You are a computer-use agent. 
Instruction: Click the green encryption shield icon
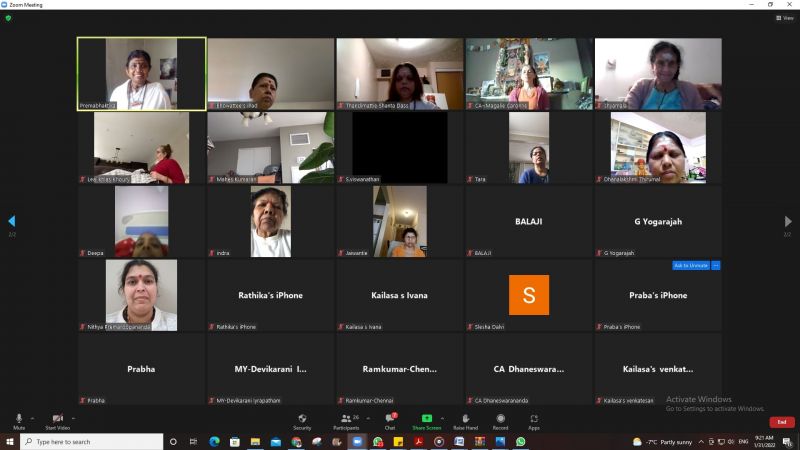pos(8,17)
